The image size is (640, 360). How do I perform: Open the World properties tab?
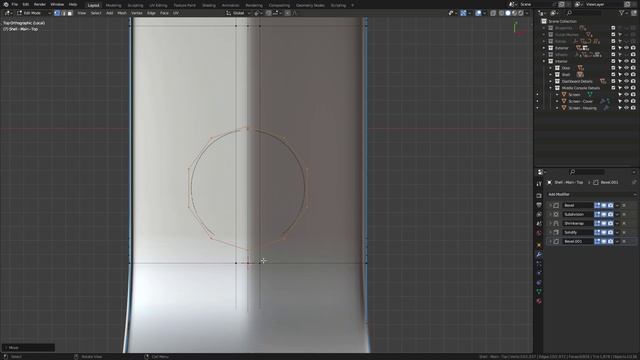pos(539,233)
